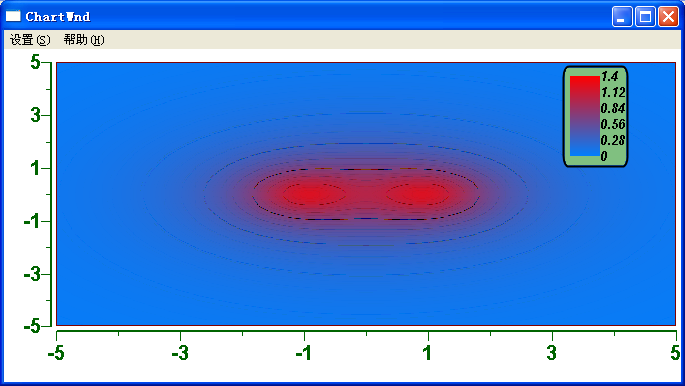
Task: Open the 帮助(H) help menu
Action: 84,40
